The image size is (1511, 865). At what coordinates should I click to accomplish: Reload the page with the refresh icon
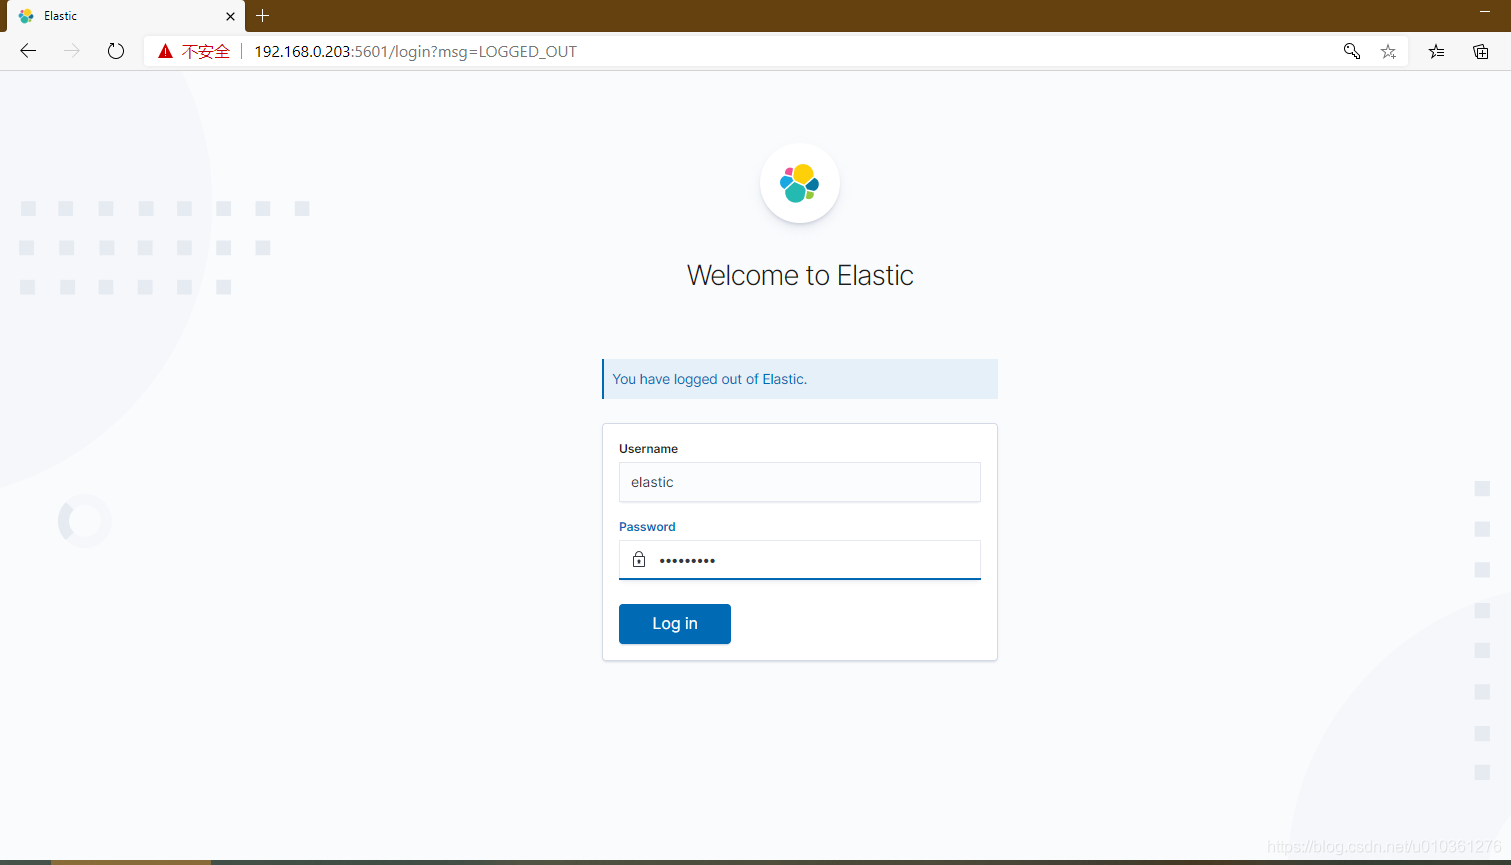point(116,51)
